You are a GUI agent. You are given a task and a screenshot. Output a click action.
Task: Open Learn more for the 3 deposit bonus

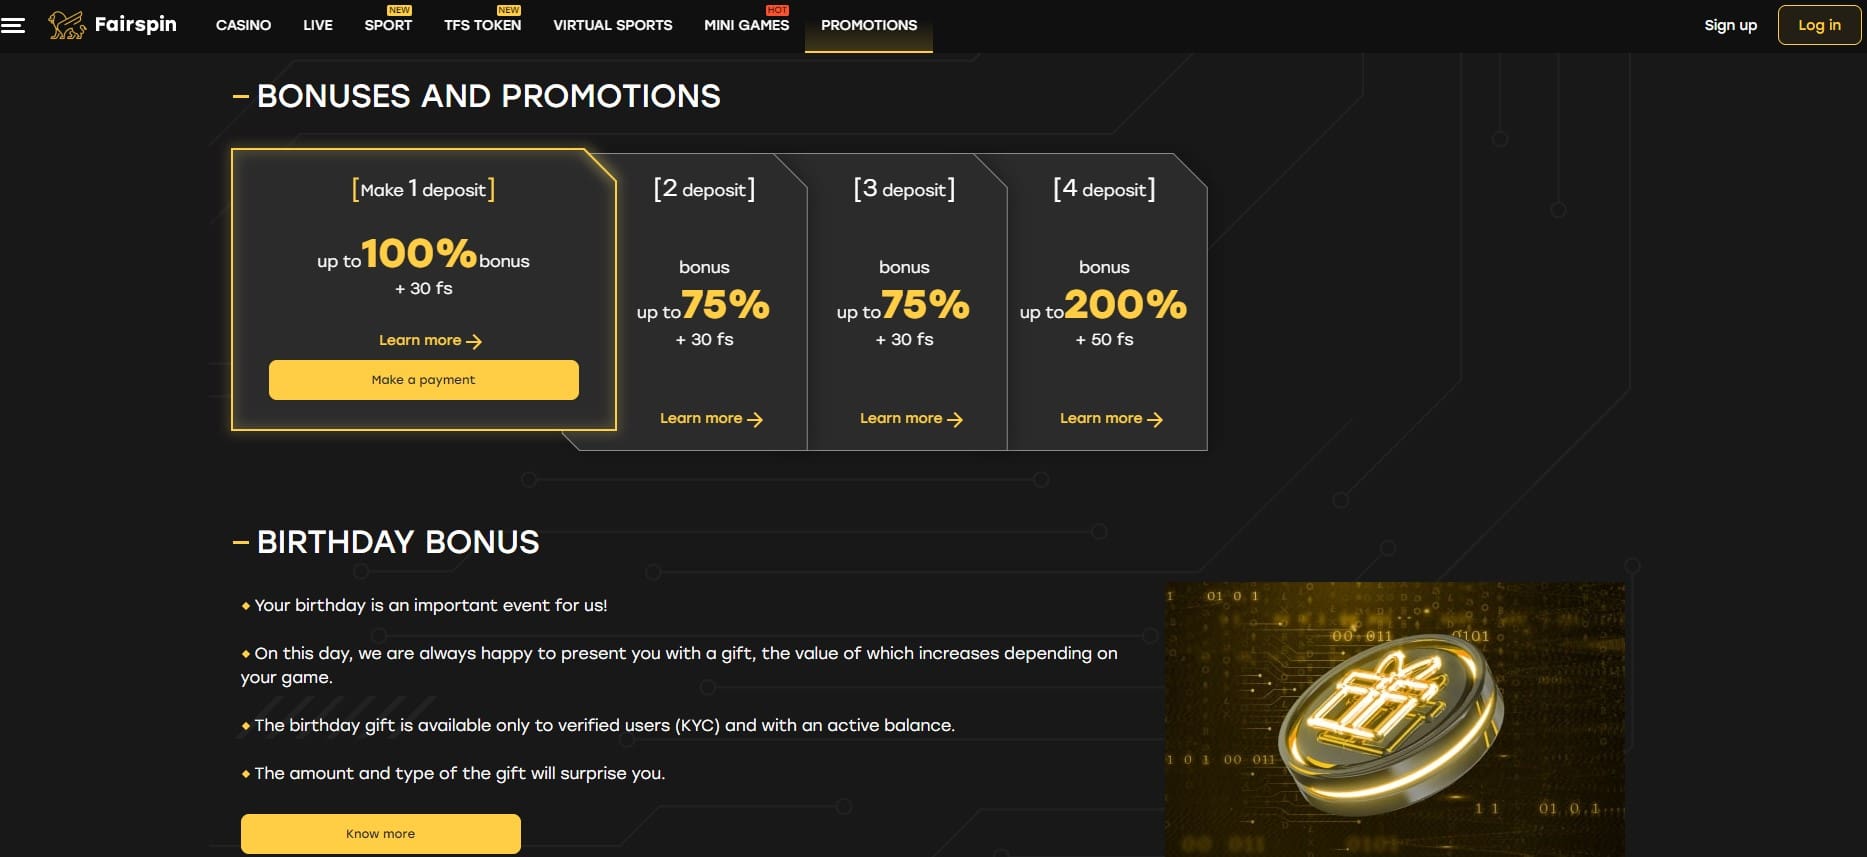911,419
